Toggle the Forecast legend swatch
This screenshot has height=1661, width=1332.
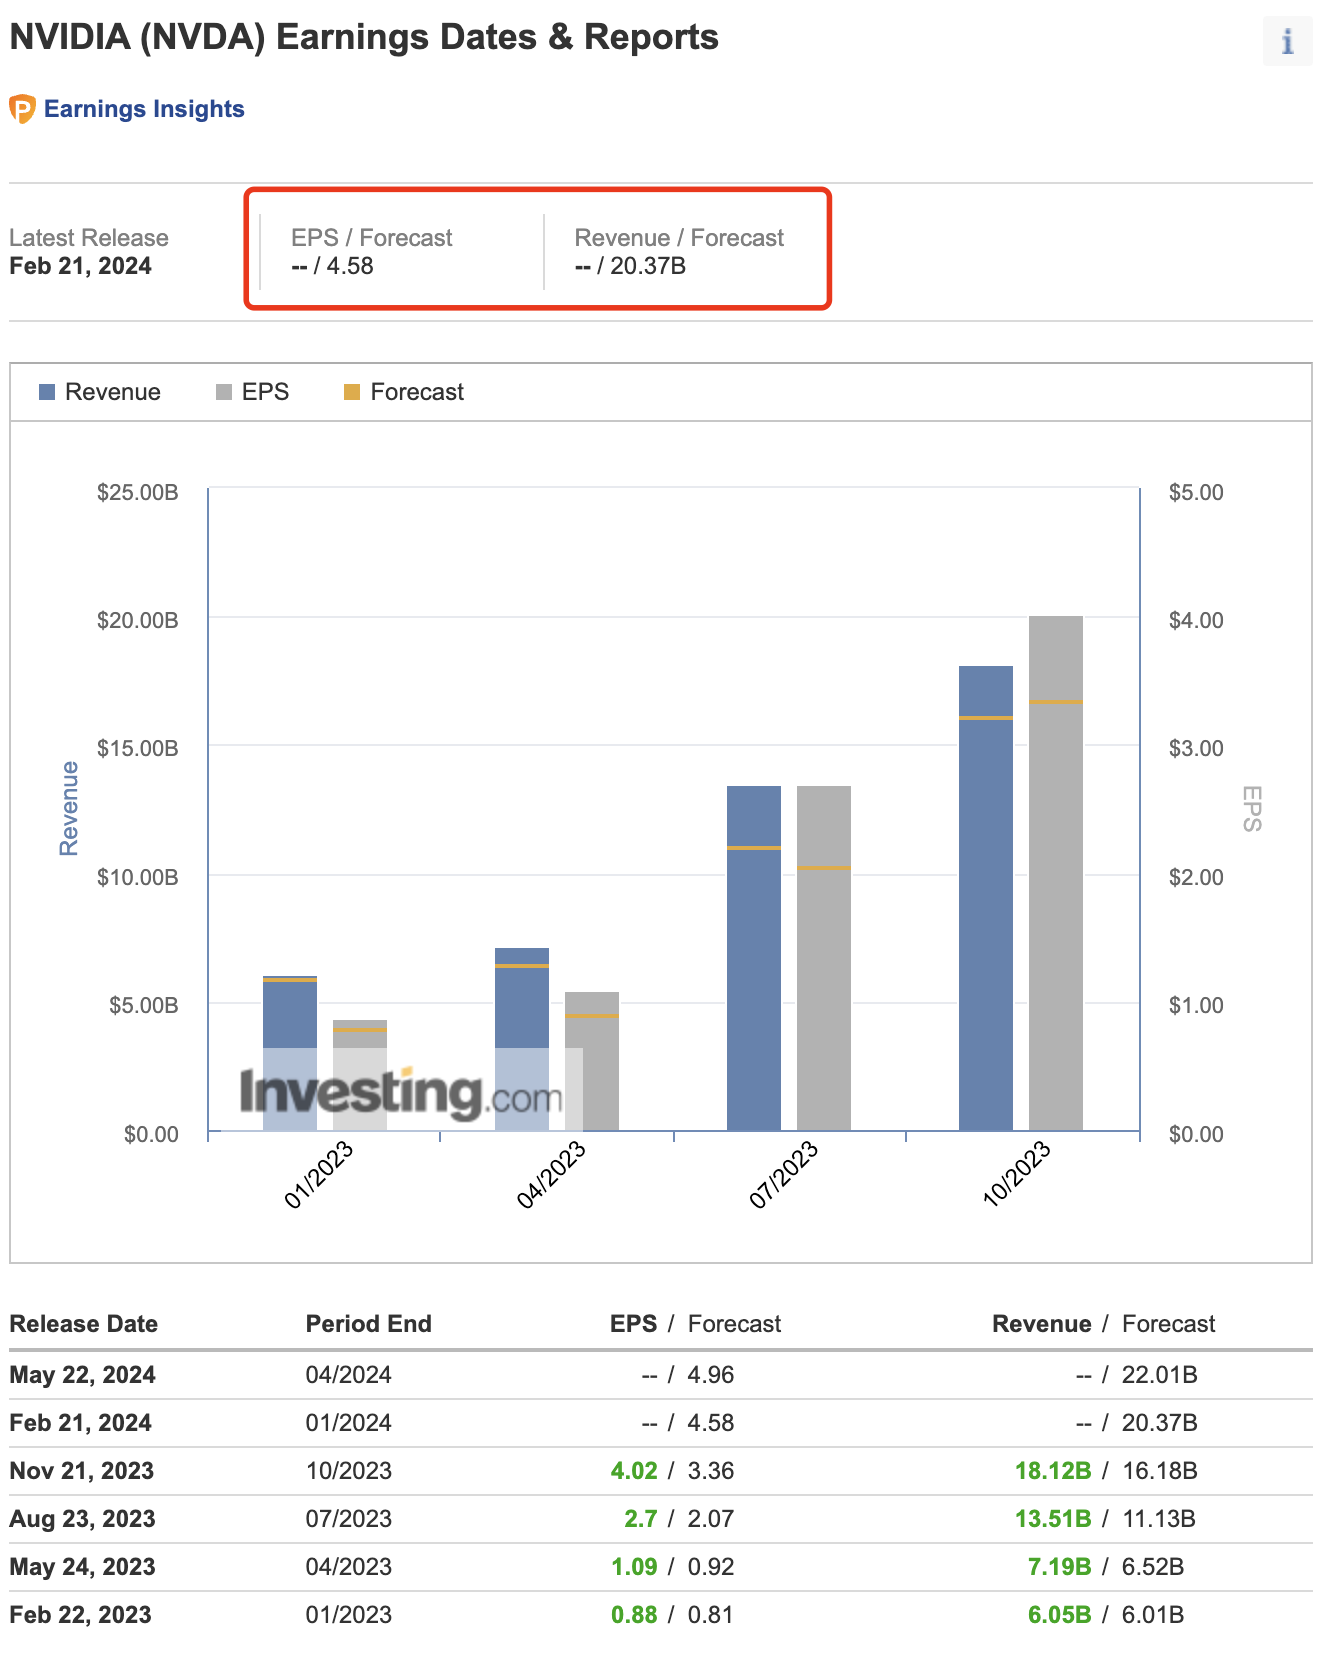pos(352,392)
